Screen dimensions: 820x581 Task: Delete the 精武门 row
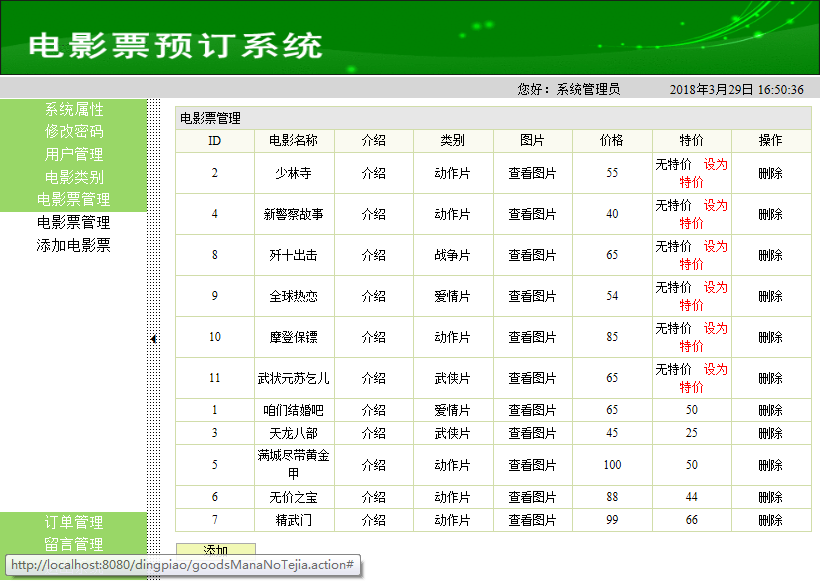tap(770, 520)
